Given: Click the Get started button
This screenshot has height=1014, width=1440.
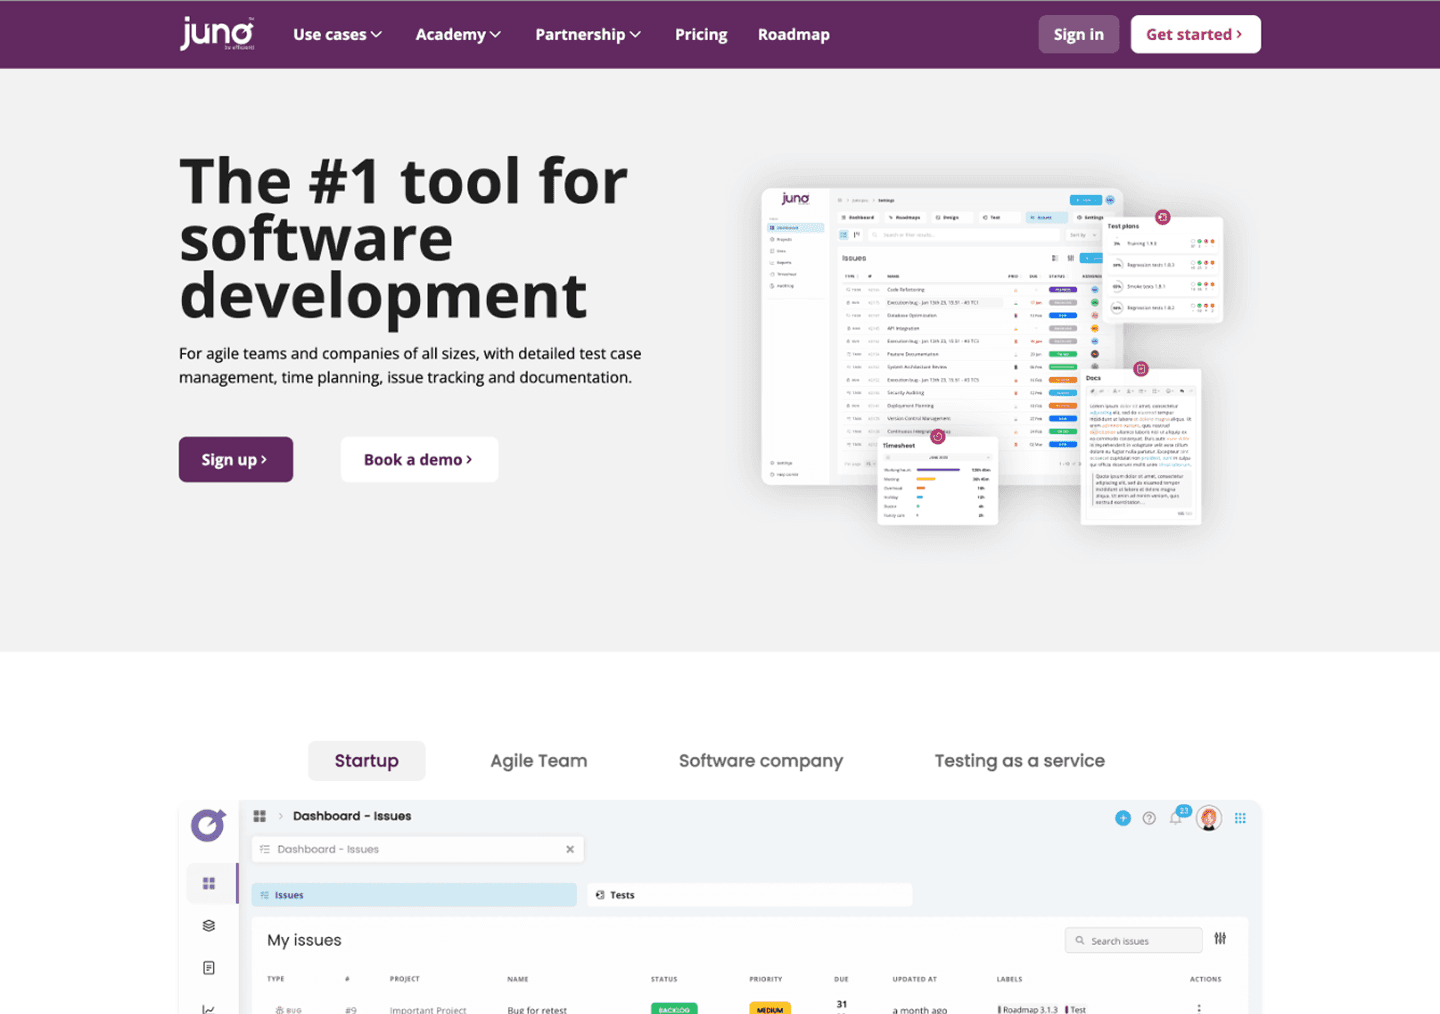Looking at the screenshot, I should click(1195, 34).
